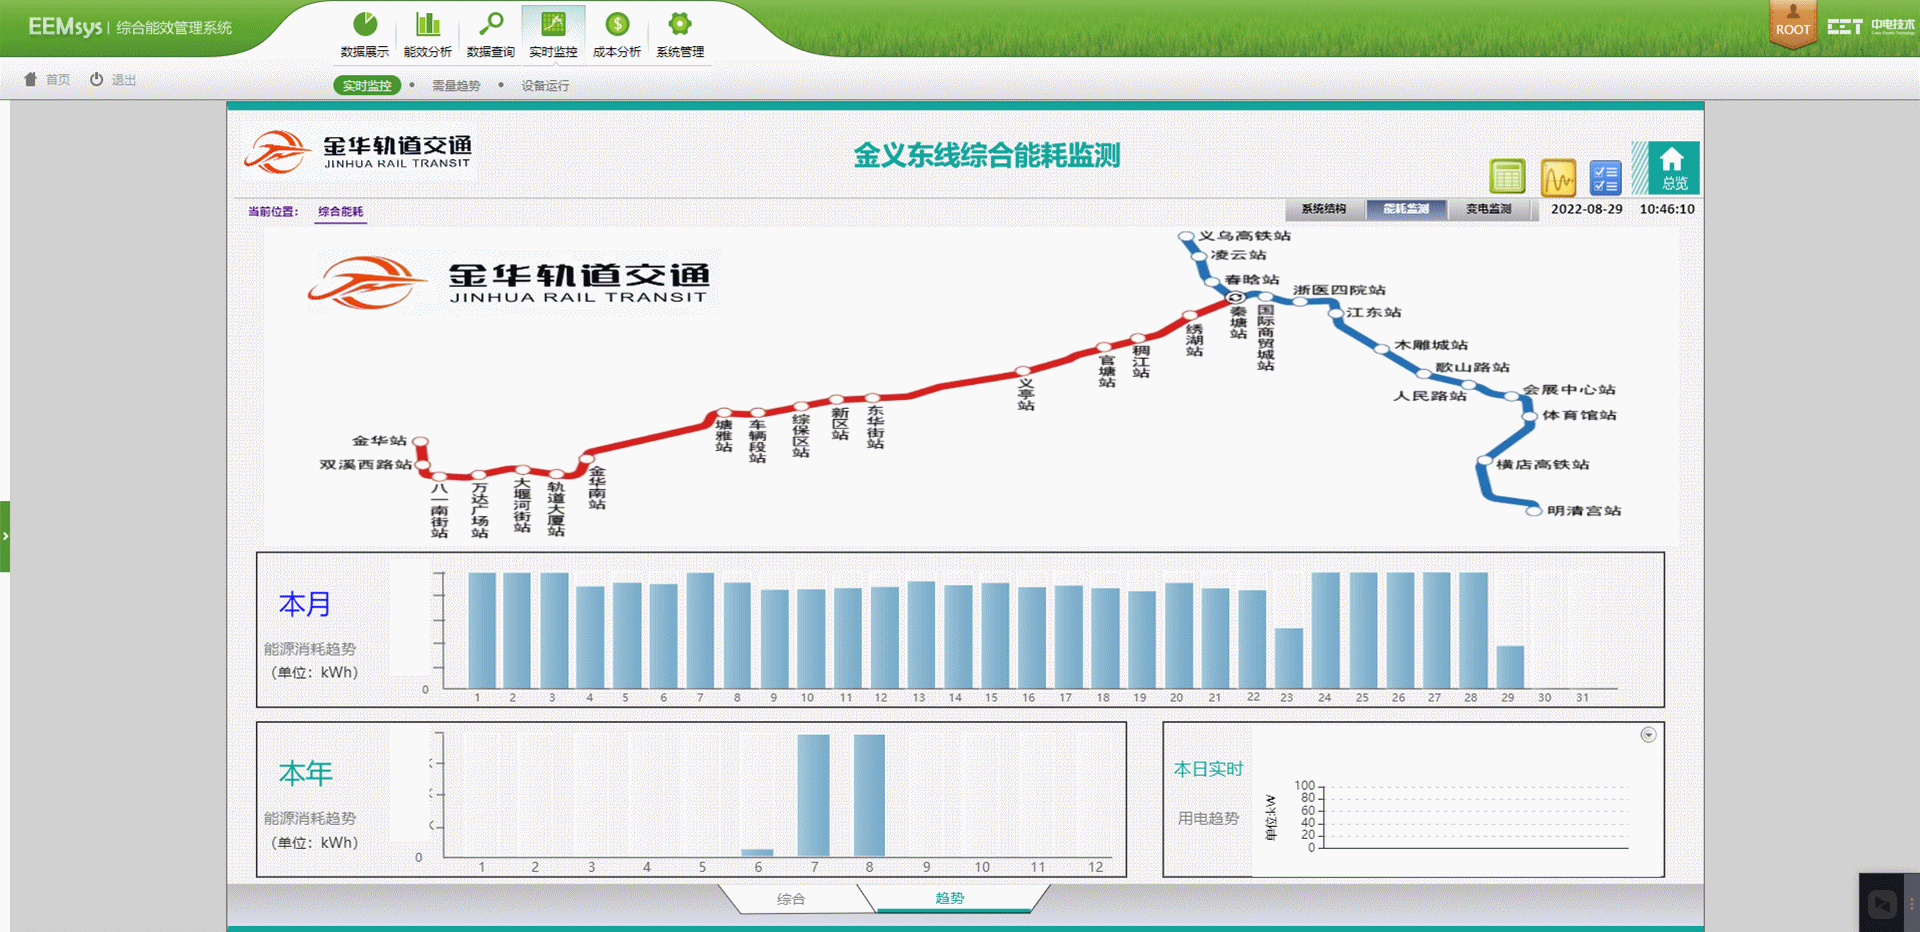Go to 总览 home overview button
The image size is (1920, 932).
point(1673,168)
